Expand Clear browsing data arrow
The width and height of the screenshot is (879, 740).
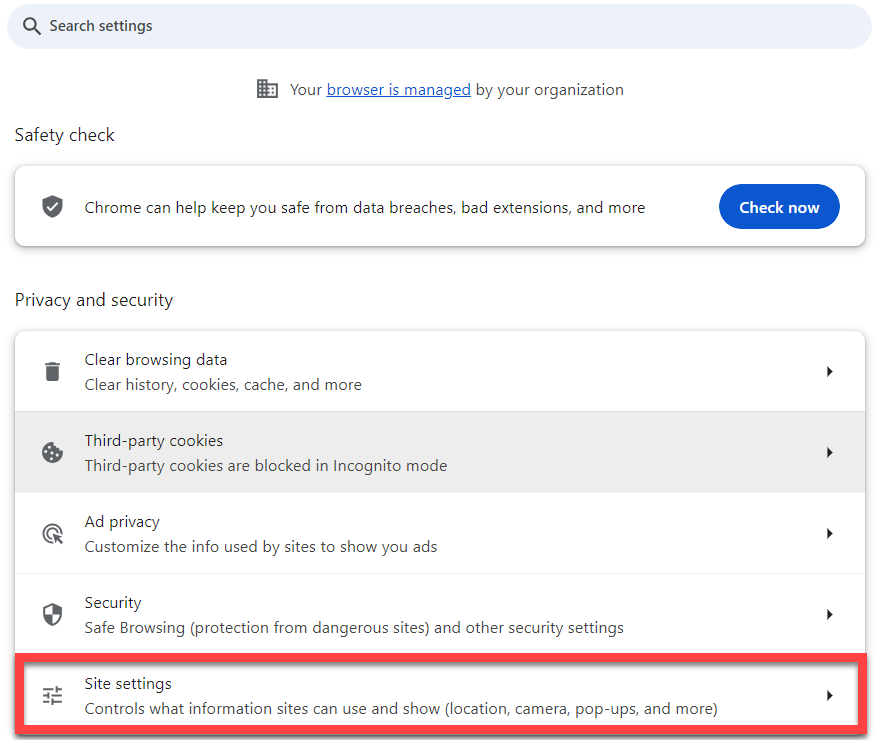coord(830,371)
